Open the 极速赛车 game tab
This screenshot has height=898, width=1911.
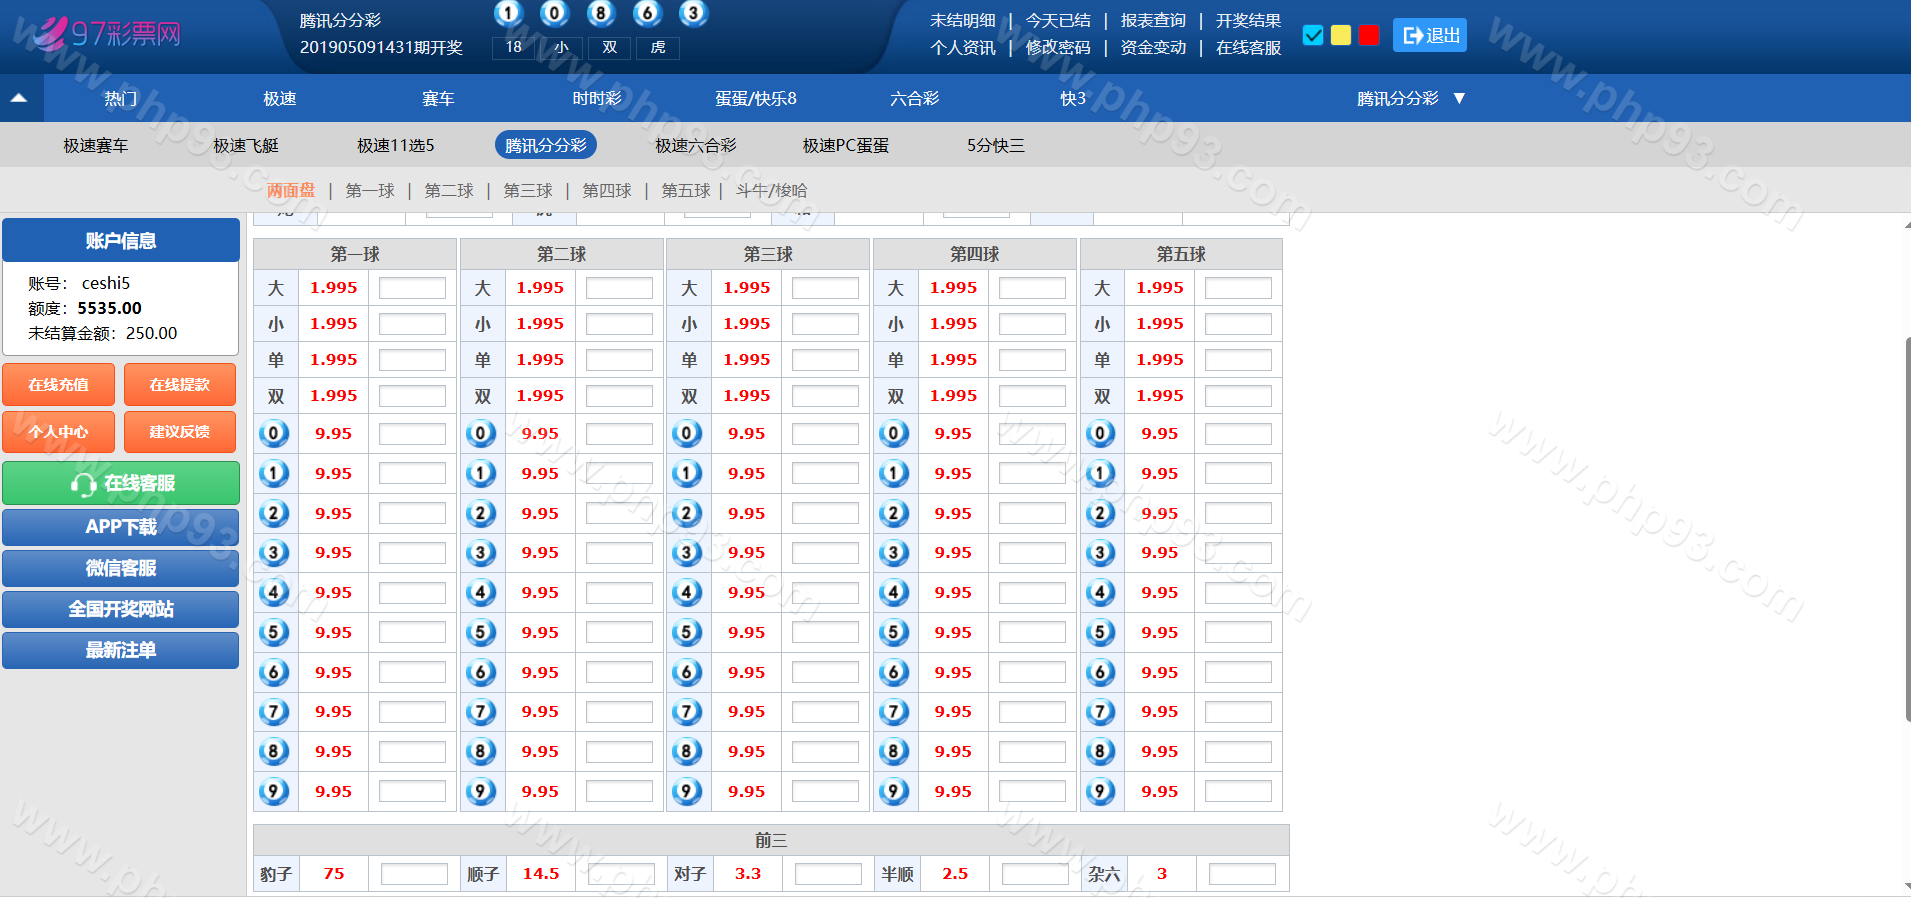tap(96, 145)
